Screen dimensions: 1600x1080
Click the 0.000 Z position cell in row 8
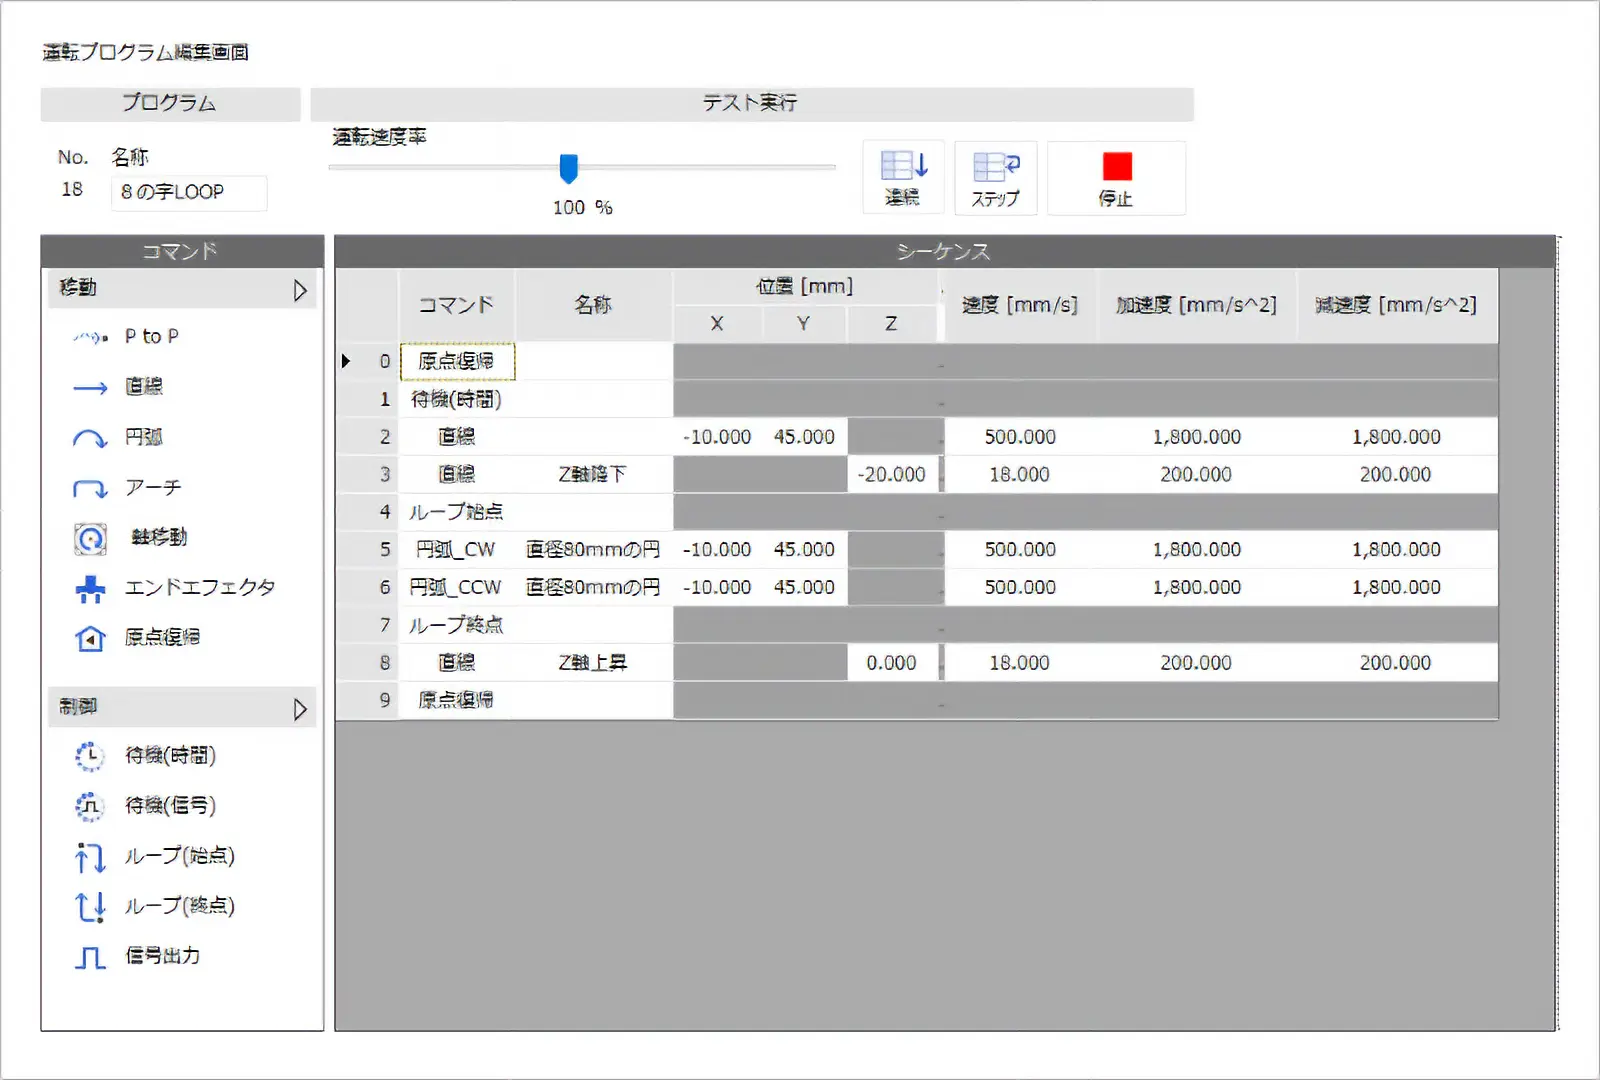[x=893, y=663]
